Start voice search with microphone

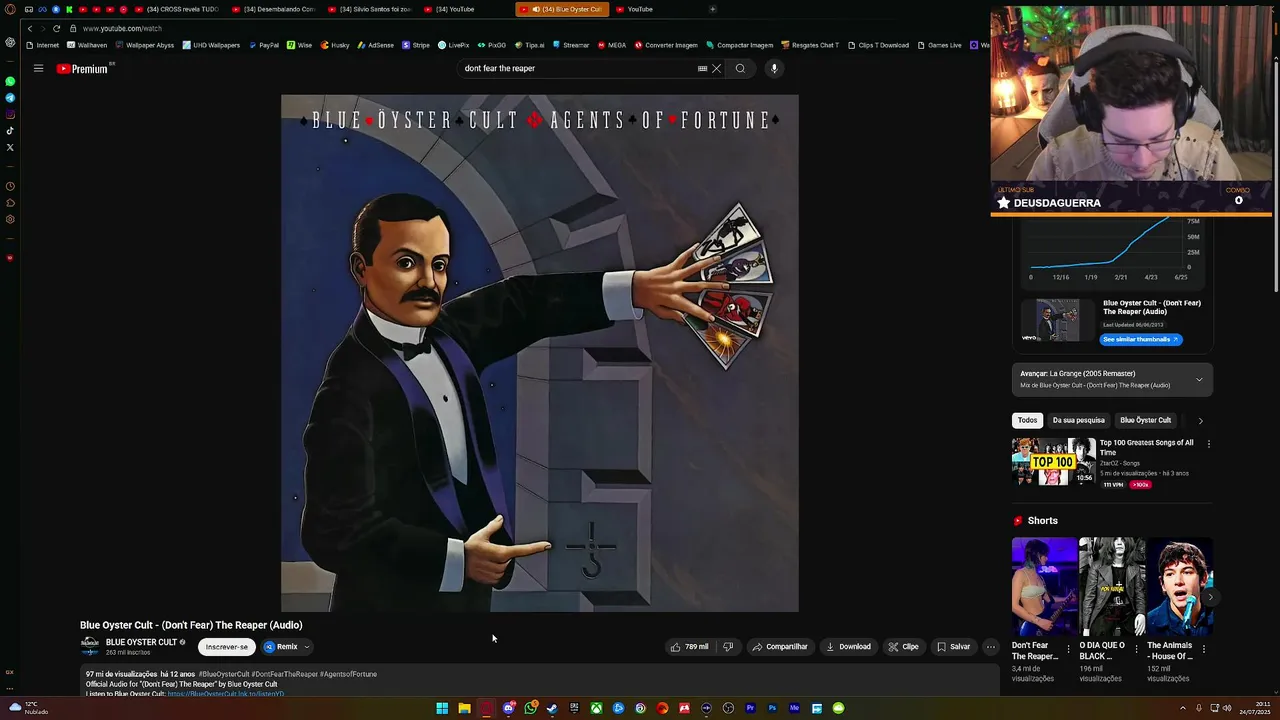[x=774, y=69]
